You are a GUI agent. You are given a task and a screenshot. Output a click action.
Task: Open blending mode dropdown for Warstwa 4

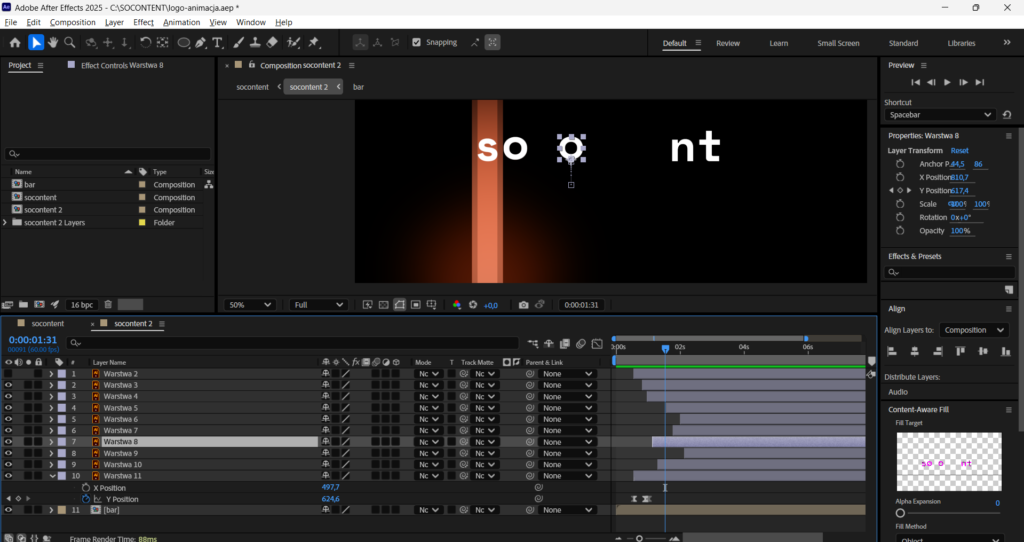[427, 396]
